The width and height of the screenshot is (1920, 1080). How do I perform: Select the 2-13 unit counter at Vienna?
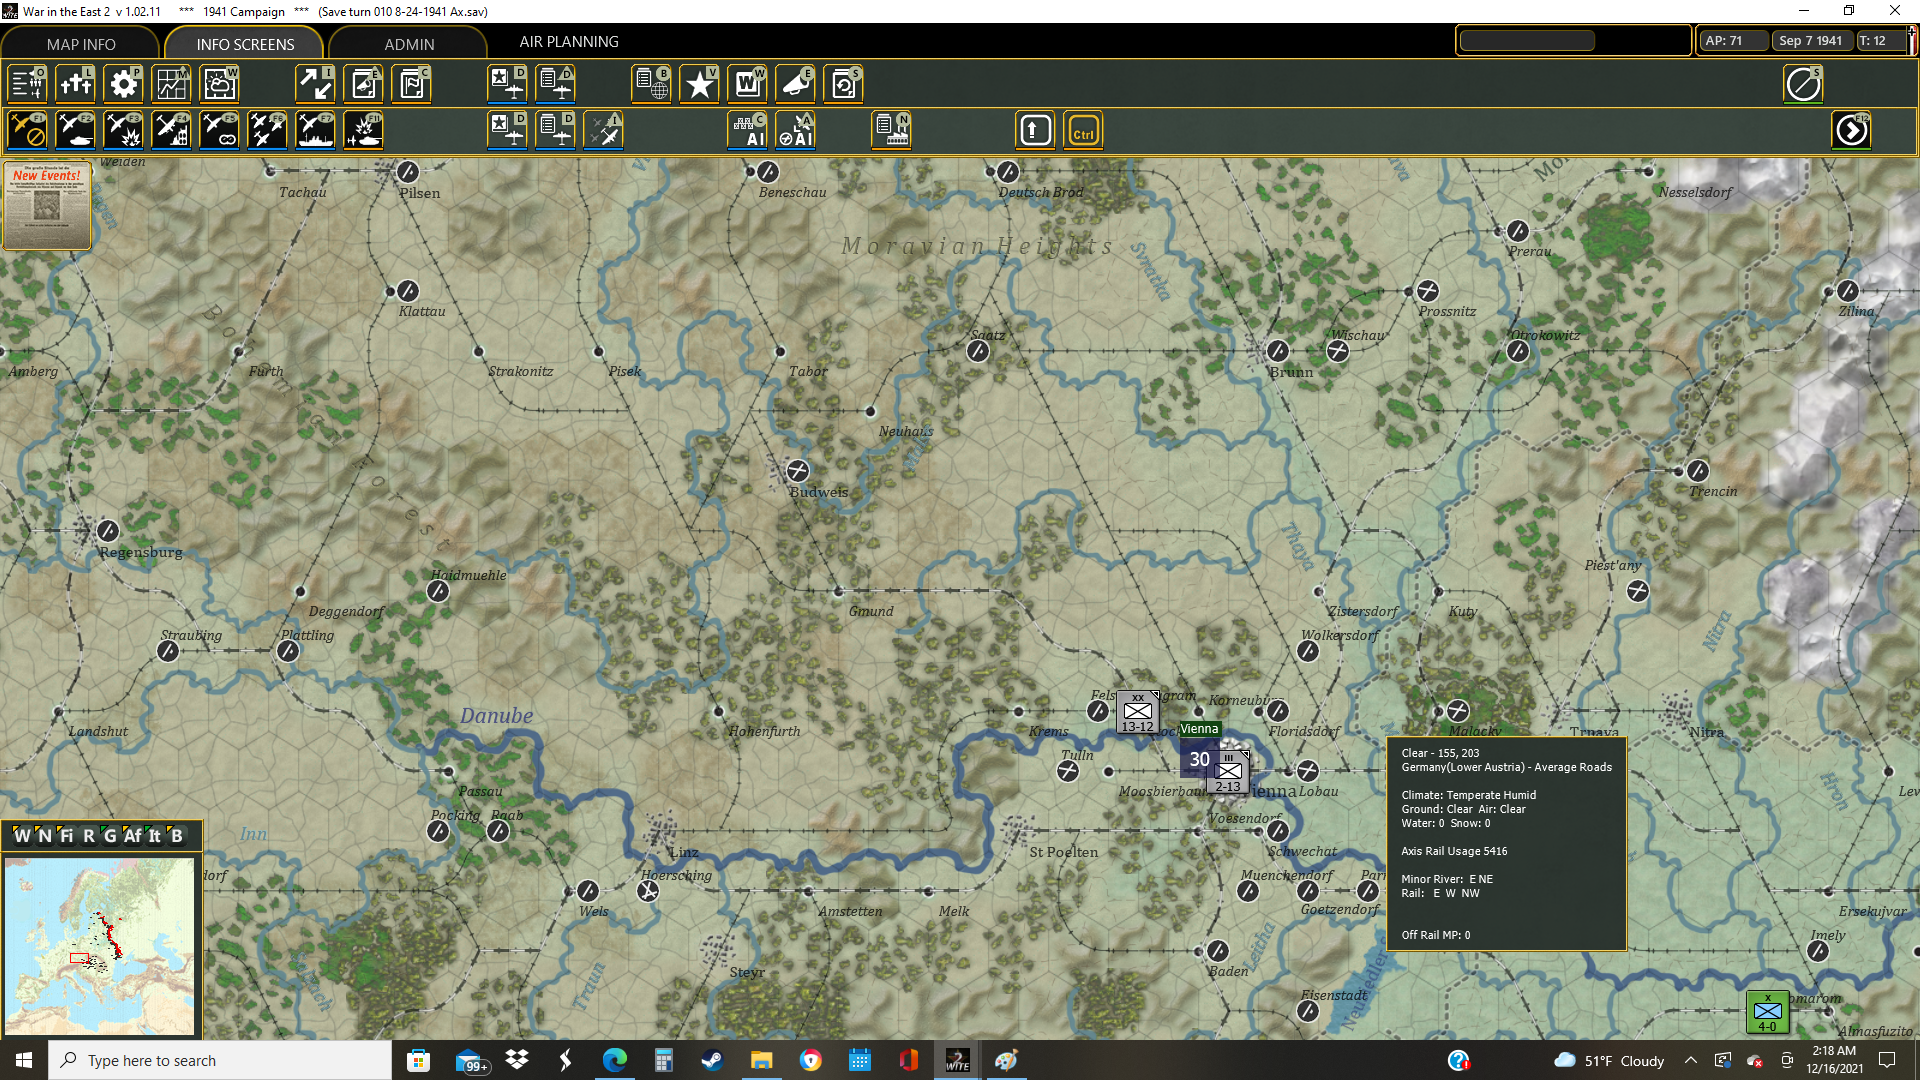[x=1228, y=772]
